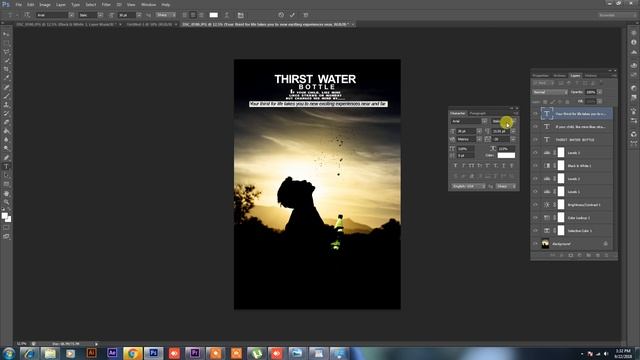640x360 pixels.
Task: Click the foreground color swatch
Action: (4, 216)
